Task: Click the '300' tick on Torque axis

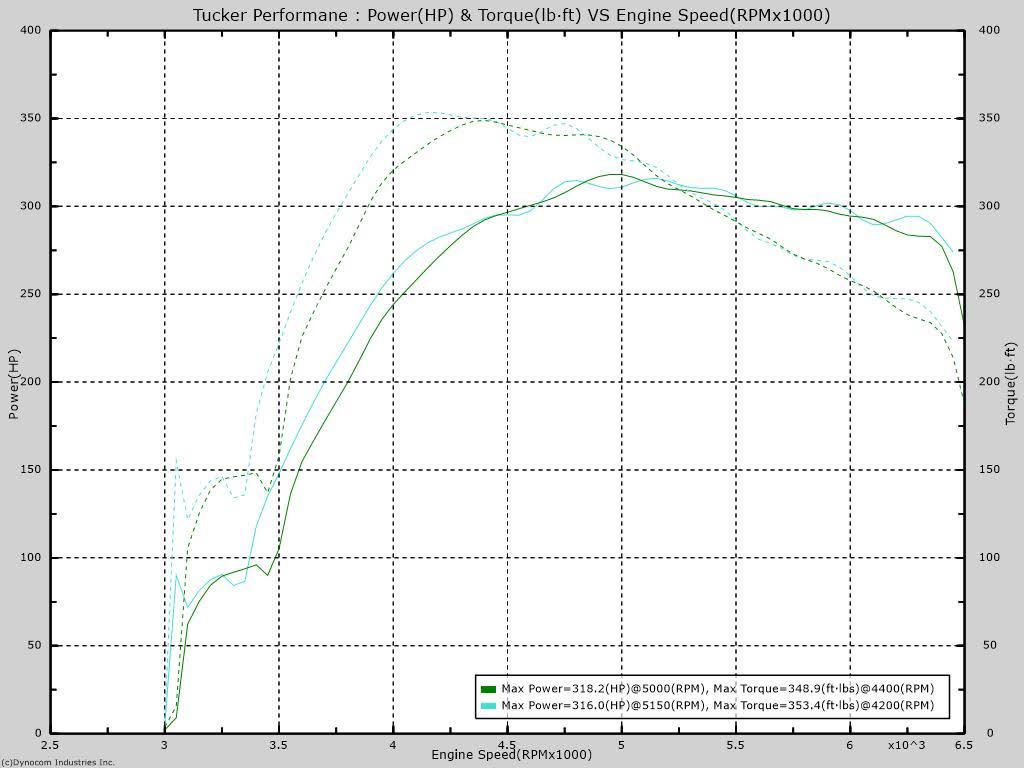Action: tap(989, 206)
